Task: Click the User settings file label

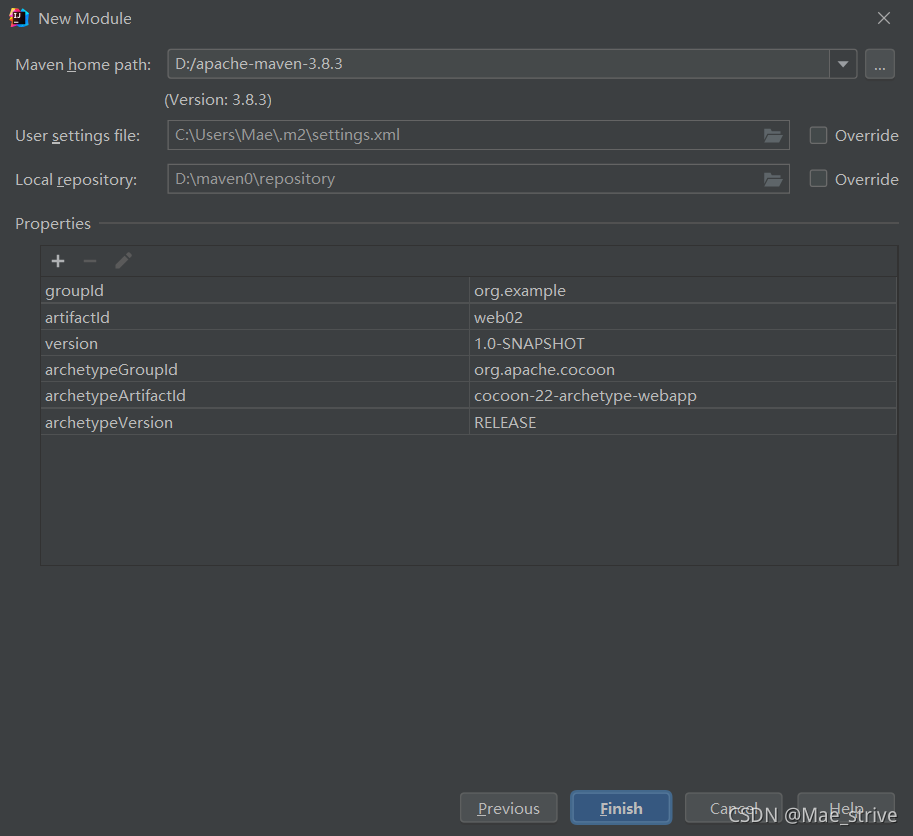Action: pyautogui.click(x=77, y=136)
